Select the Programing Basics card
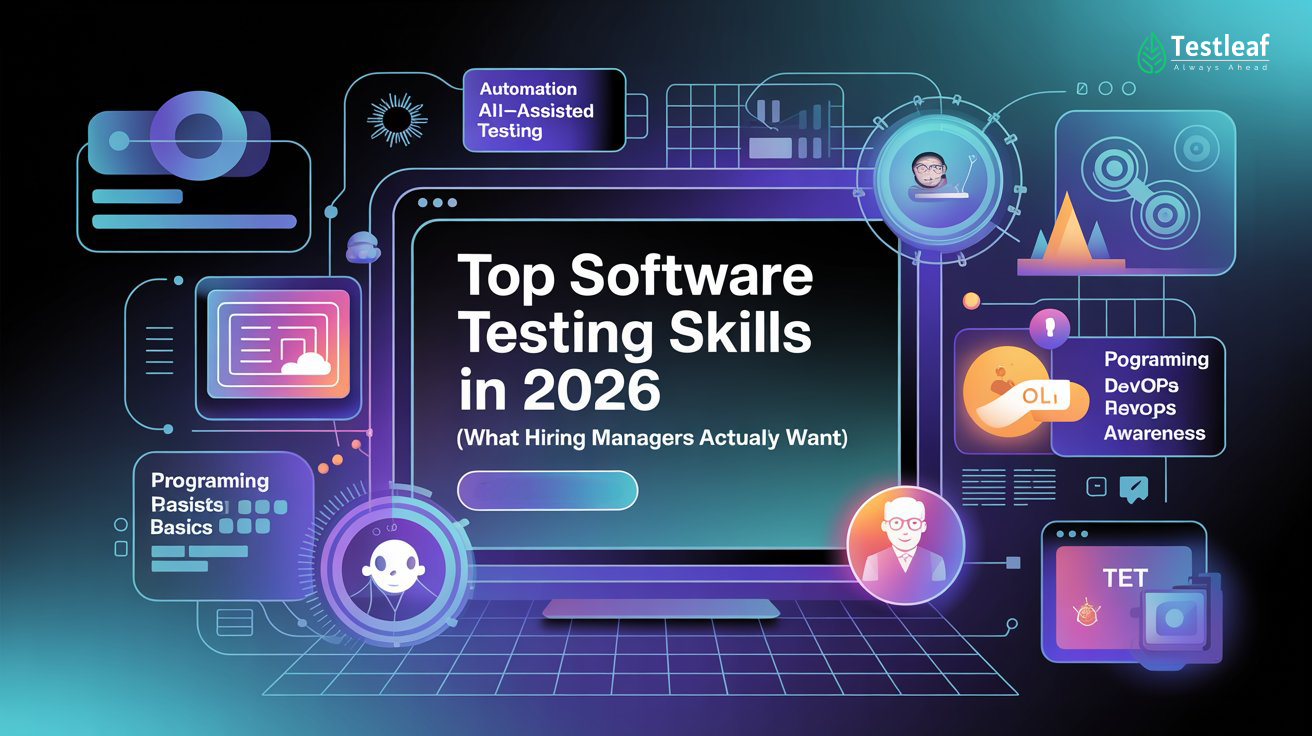 tap(223, 524)
